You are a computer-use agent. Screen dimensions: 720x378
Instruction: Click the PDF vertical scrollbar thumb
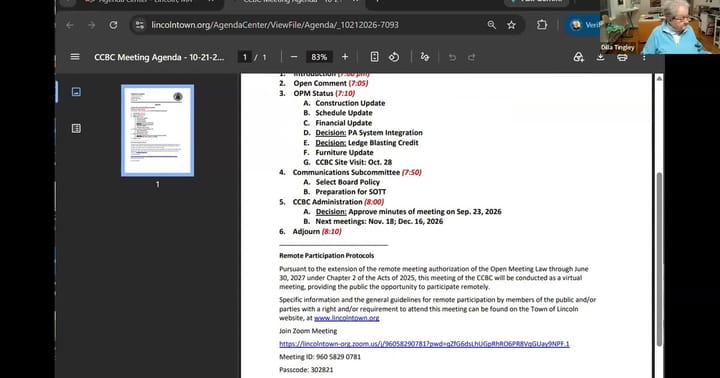tap(659, 260)
